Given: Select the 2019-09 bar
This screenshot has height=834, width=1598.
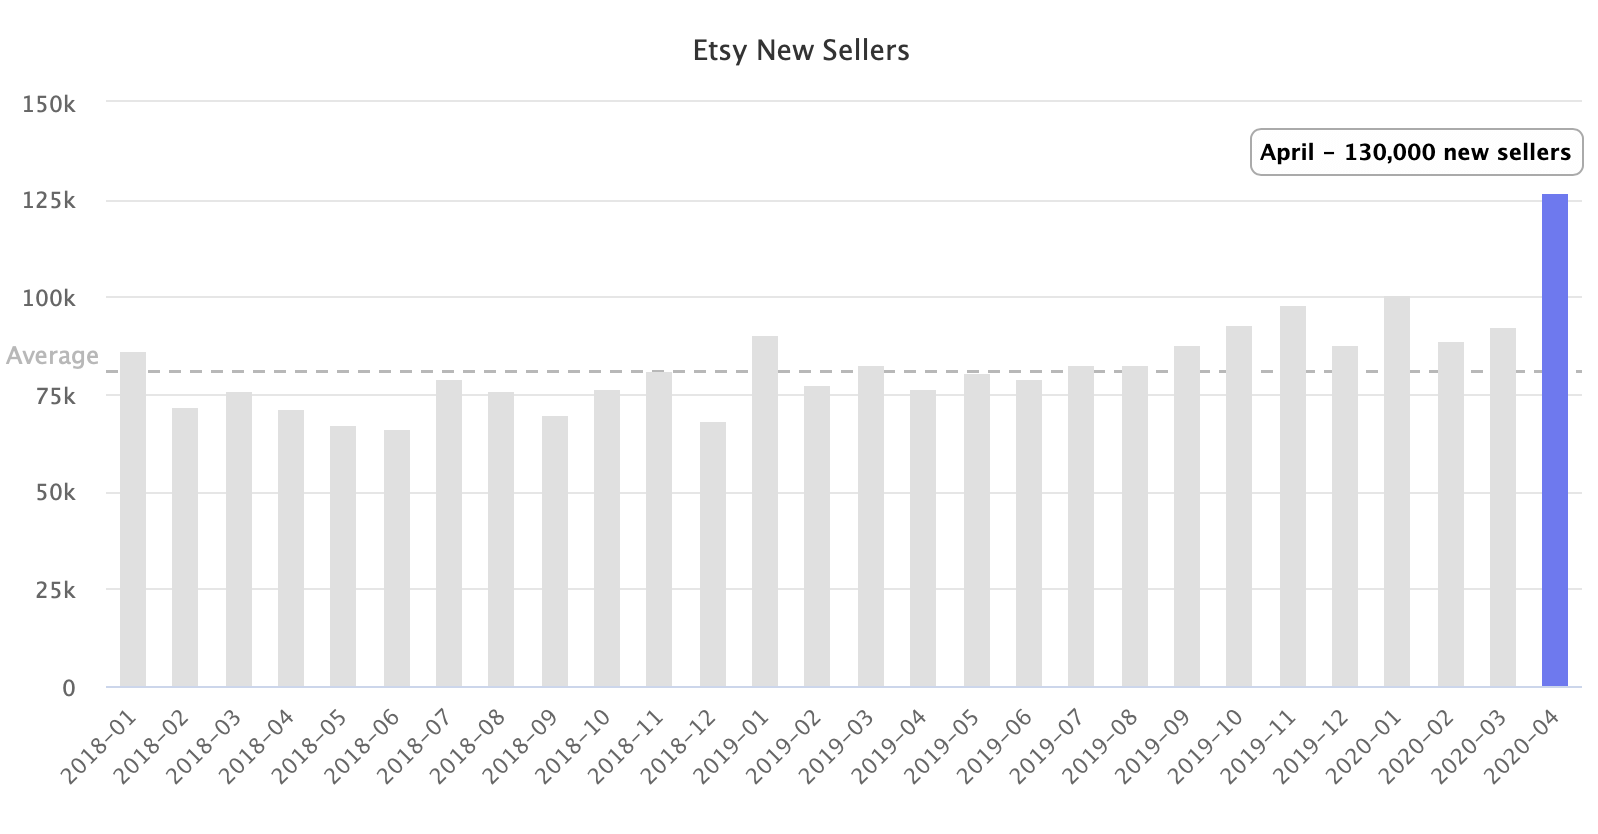Looking at the screenshot, I should (x=1187, y=516).
